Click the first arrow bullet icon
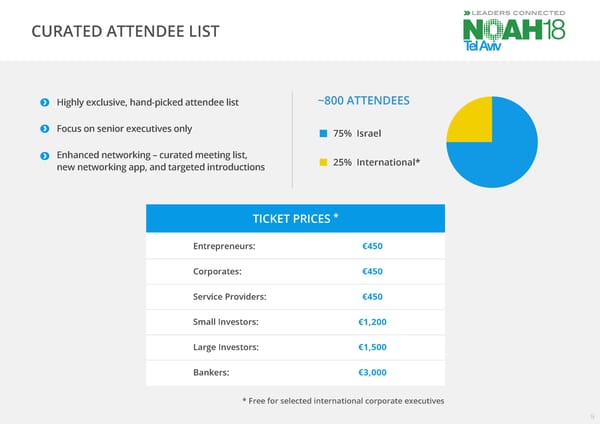Viewport: 600px width, 424px height. pos(44,102)
